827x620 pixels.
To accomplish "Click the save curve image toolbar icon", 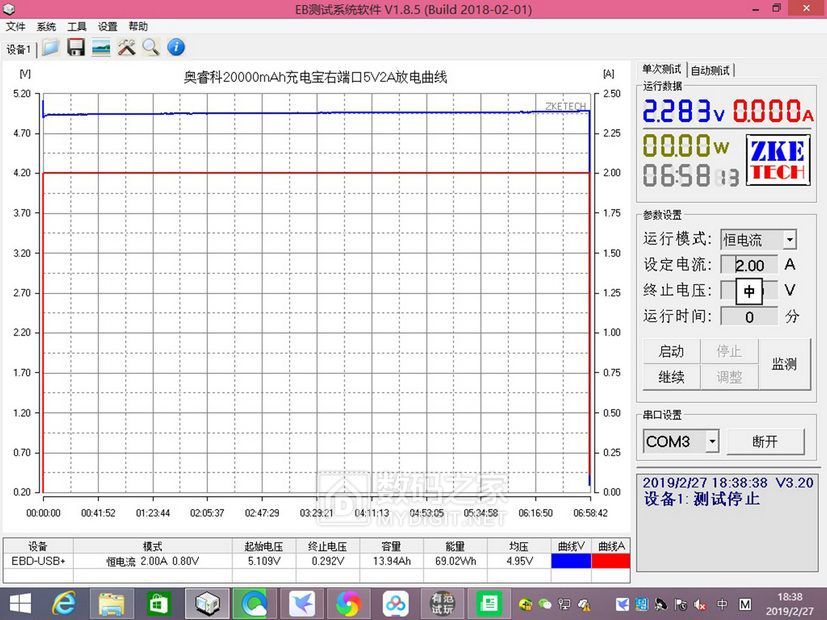I will (x=101, y=47).
